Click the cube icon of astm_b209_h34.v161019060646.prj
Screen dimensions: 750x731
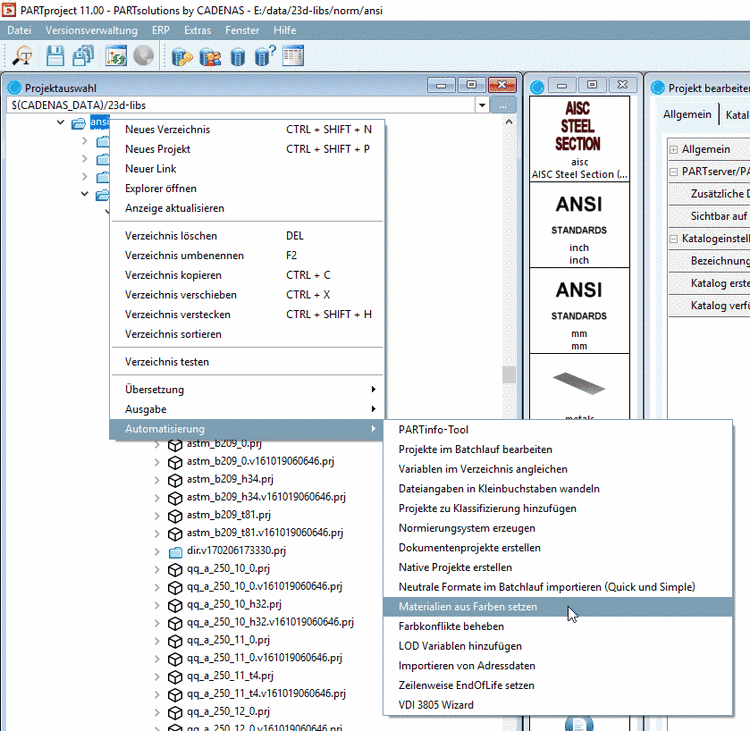[175, 498]
